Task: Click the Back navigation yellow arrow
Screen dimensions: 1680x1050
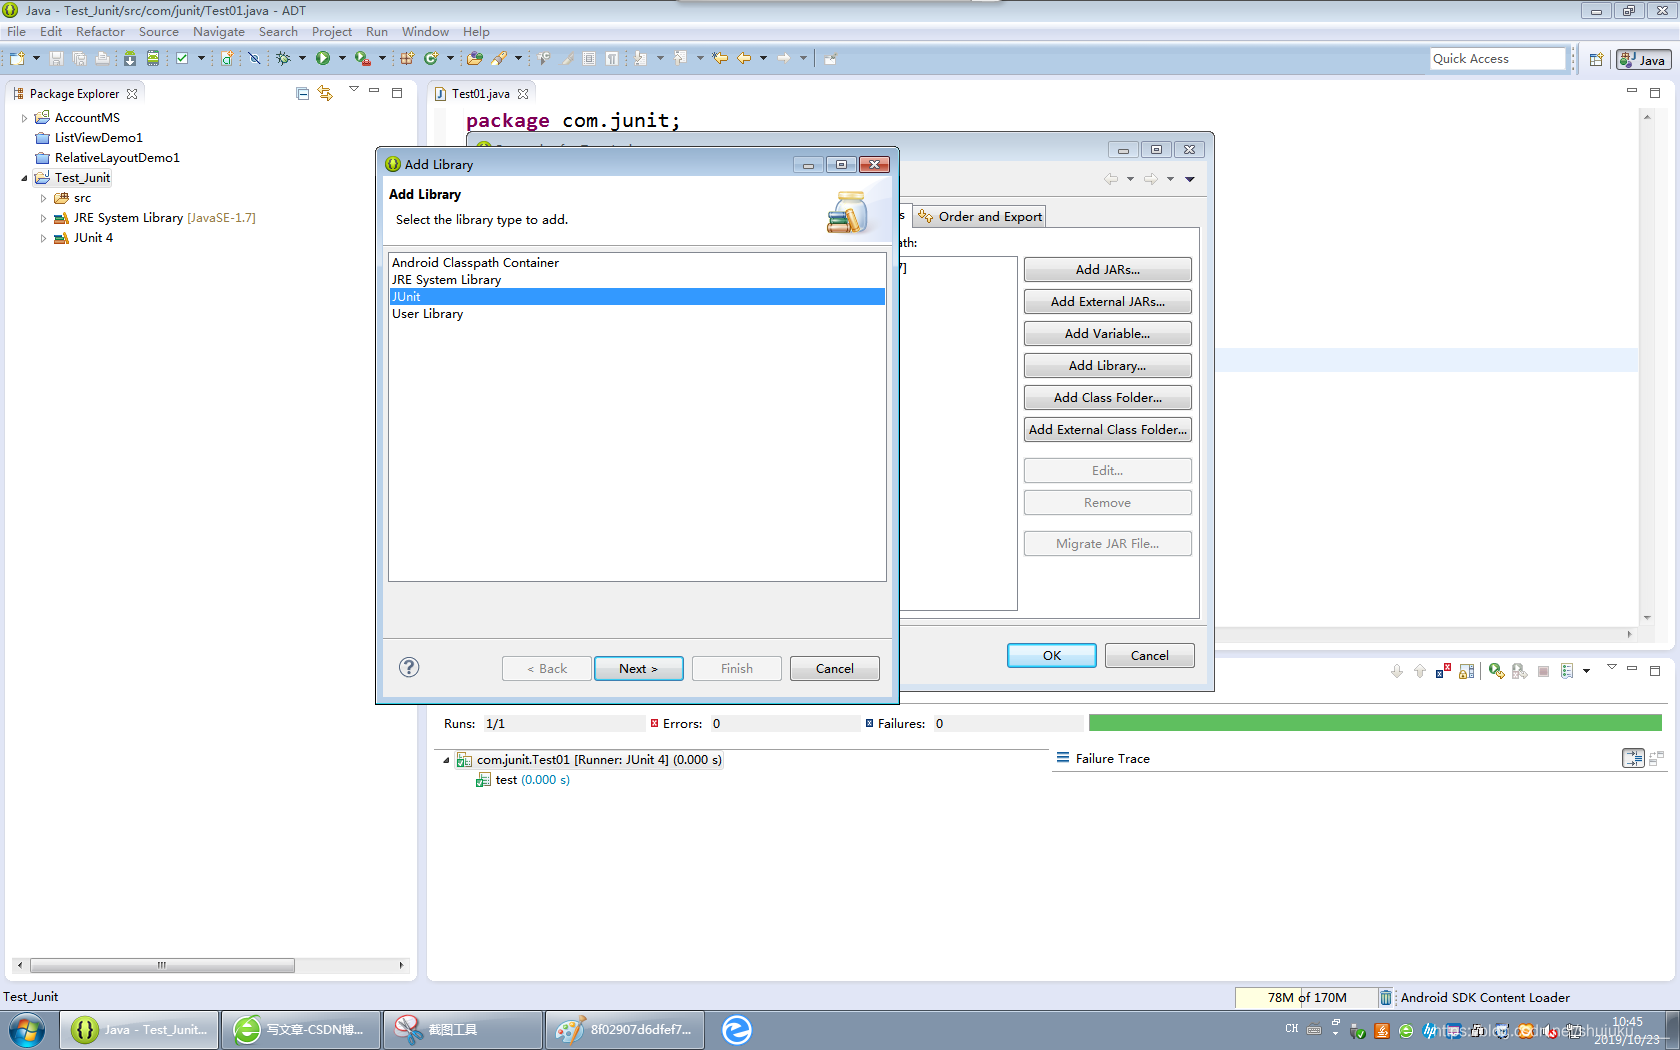Action: click(744, 59)
